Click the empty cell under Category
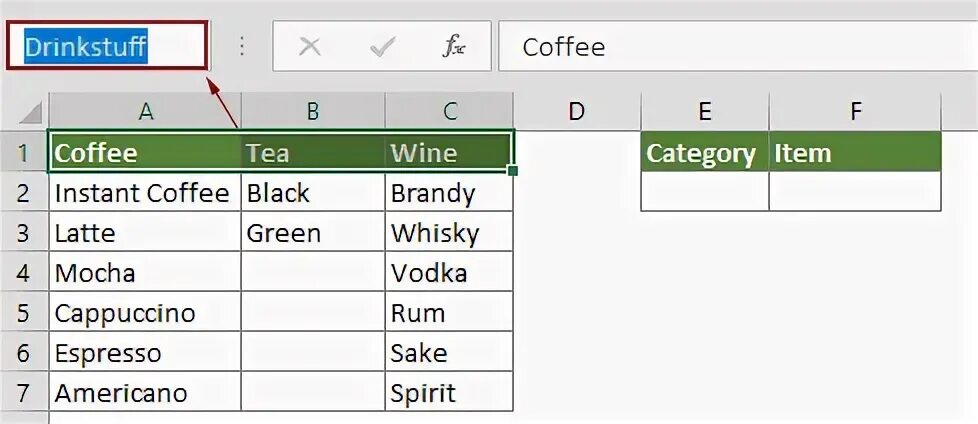This screenshot has height=424, width=978. pyautogui.click(x=705, y=192)
